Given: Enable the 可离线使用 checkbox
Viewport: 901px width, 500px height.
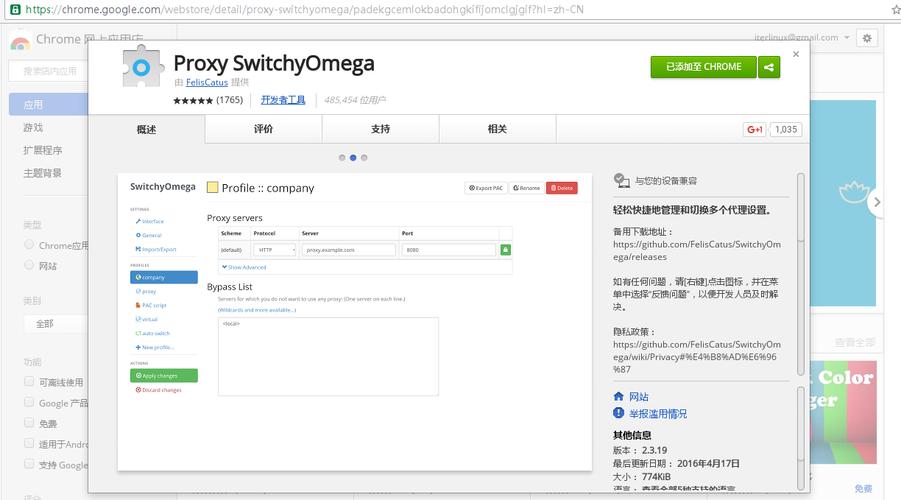Looking at the screenshot, I should 29,382.
